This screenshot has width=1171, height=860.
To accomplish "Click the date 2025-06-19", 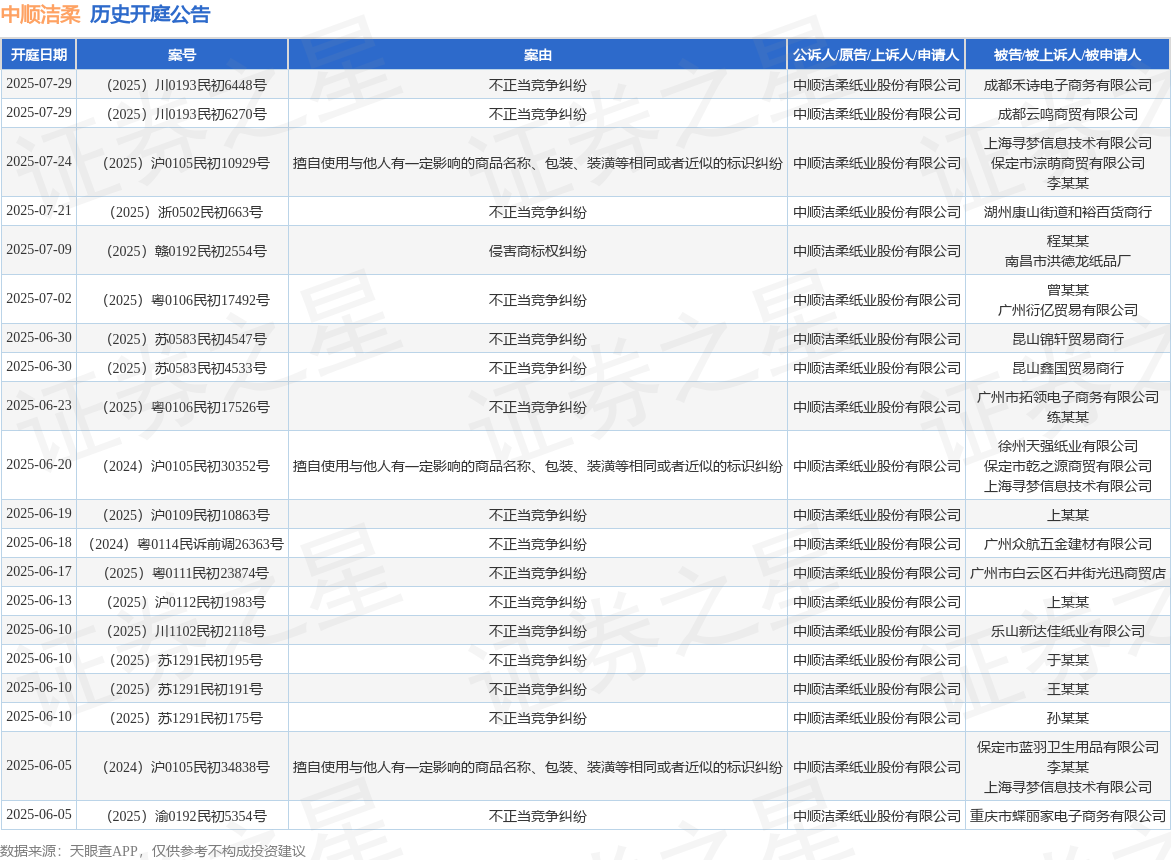I will click(x=39, y=514).
